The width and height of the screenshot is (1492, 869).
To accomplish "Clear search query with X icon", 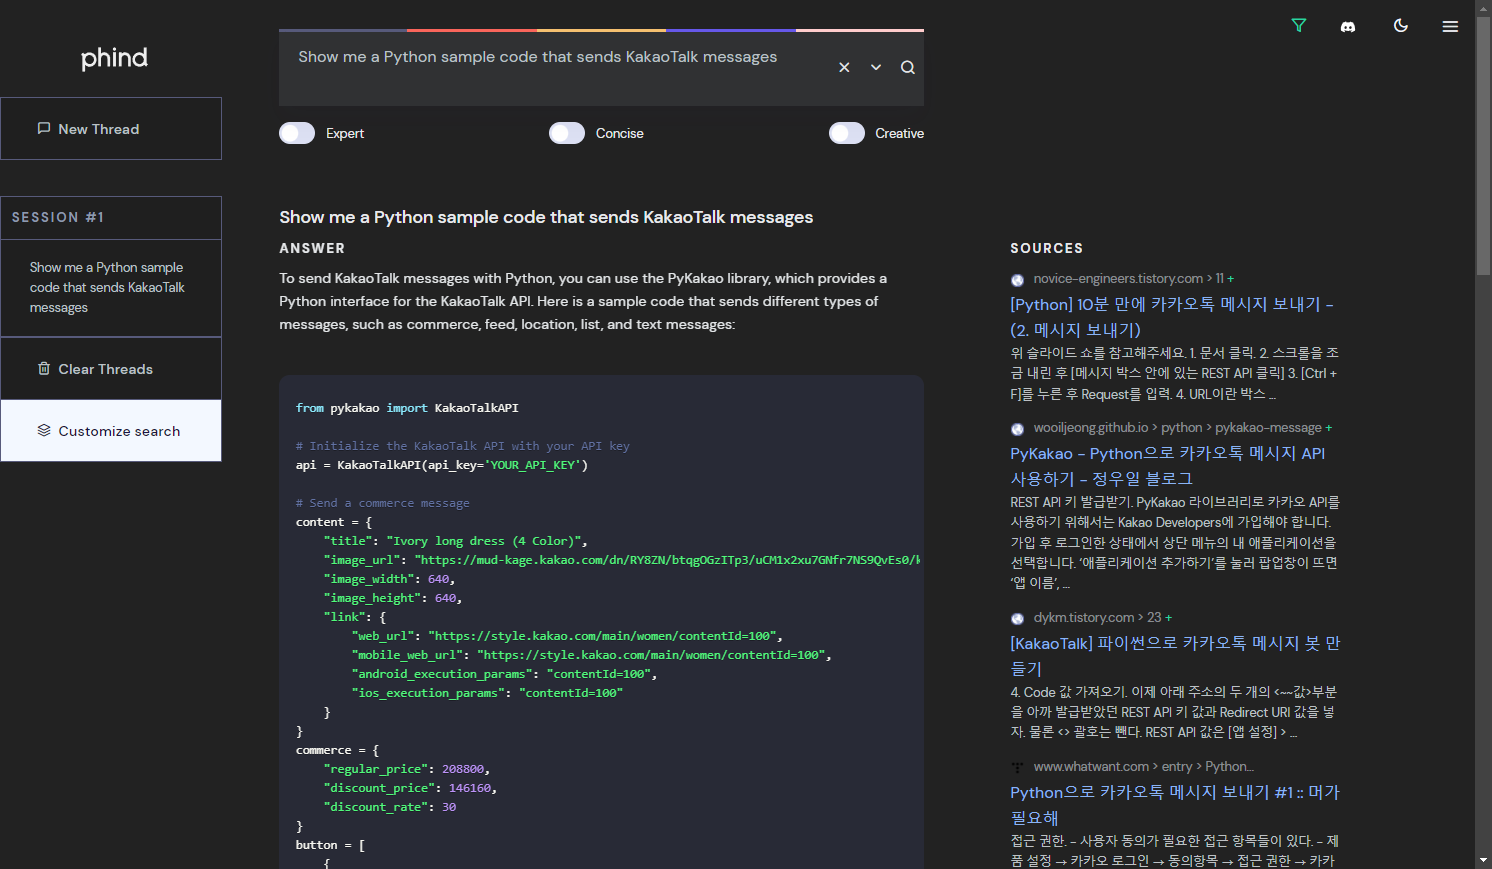I will tap(844, 67).
